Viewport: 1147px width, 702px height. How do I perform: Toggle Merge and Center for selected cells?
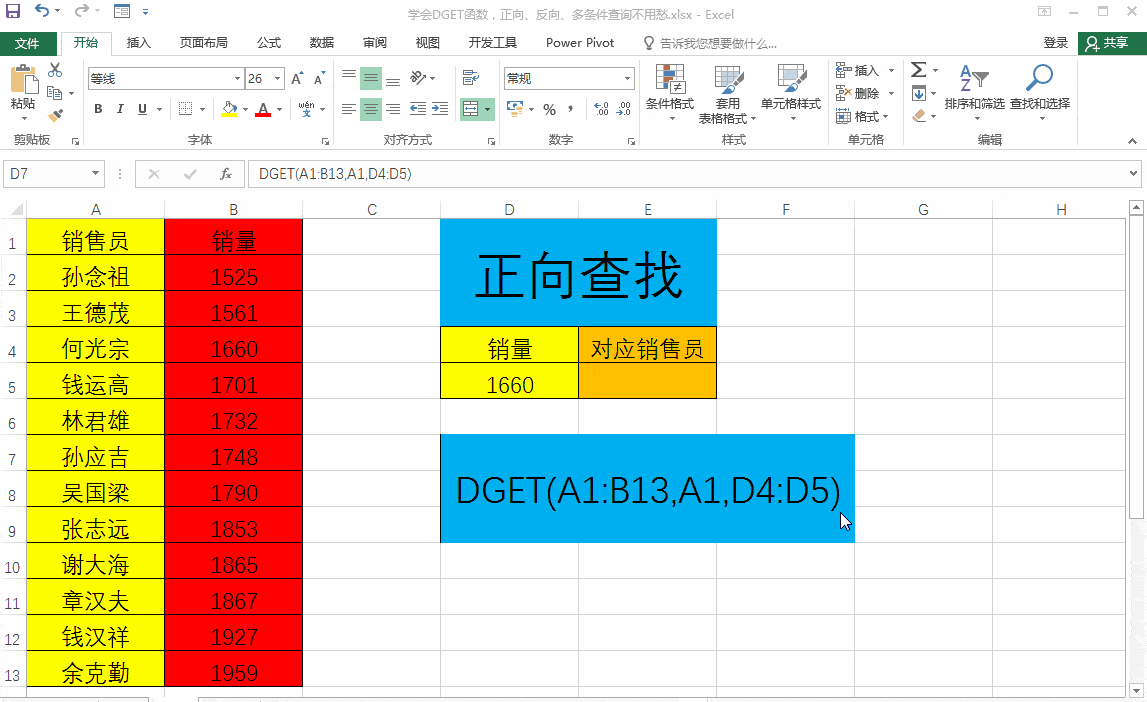click(471, 109)
